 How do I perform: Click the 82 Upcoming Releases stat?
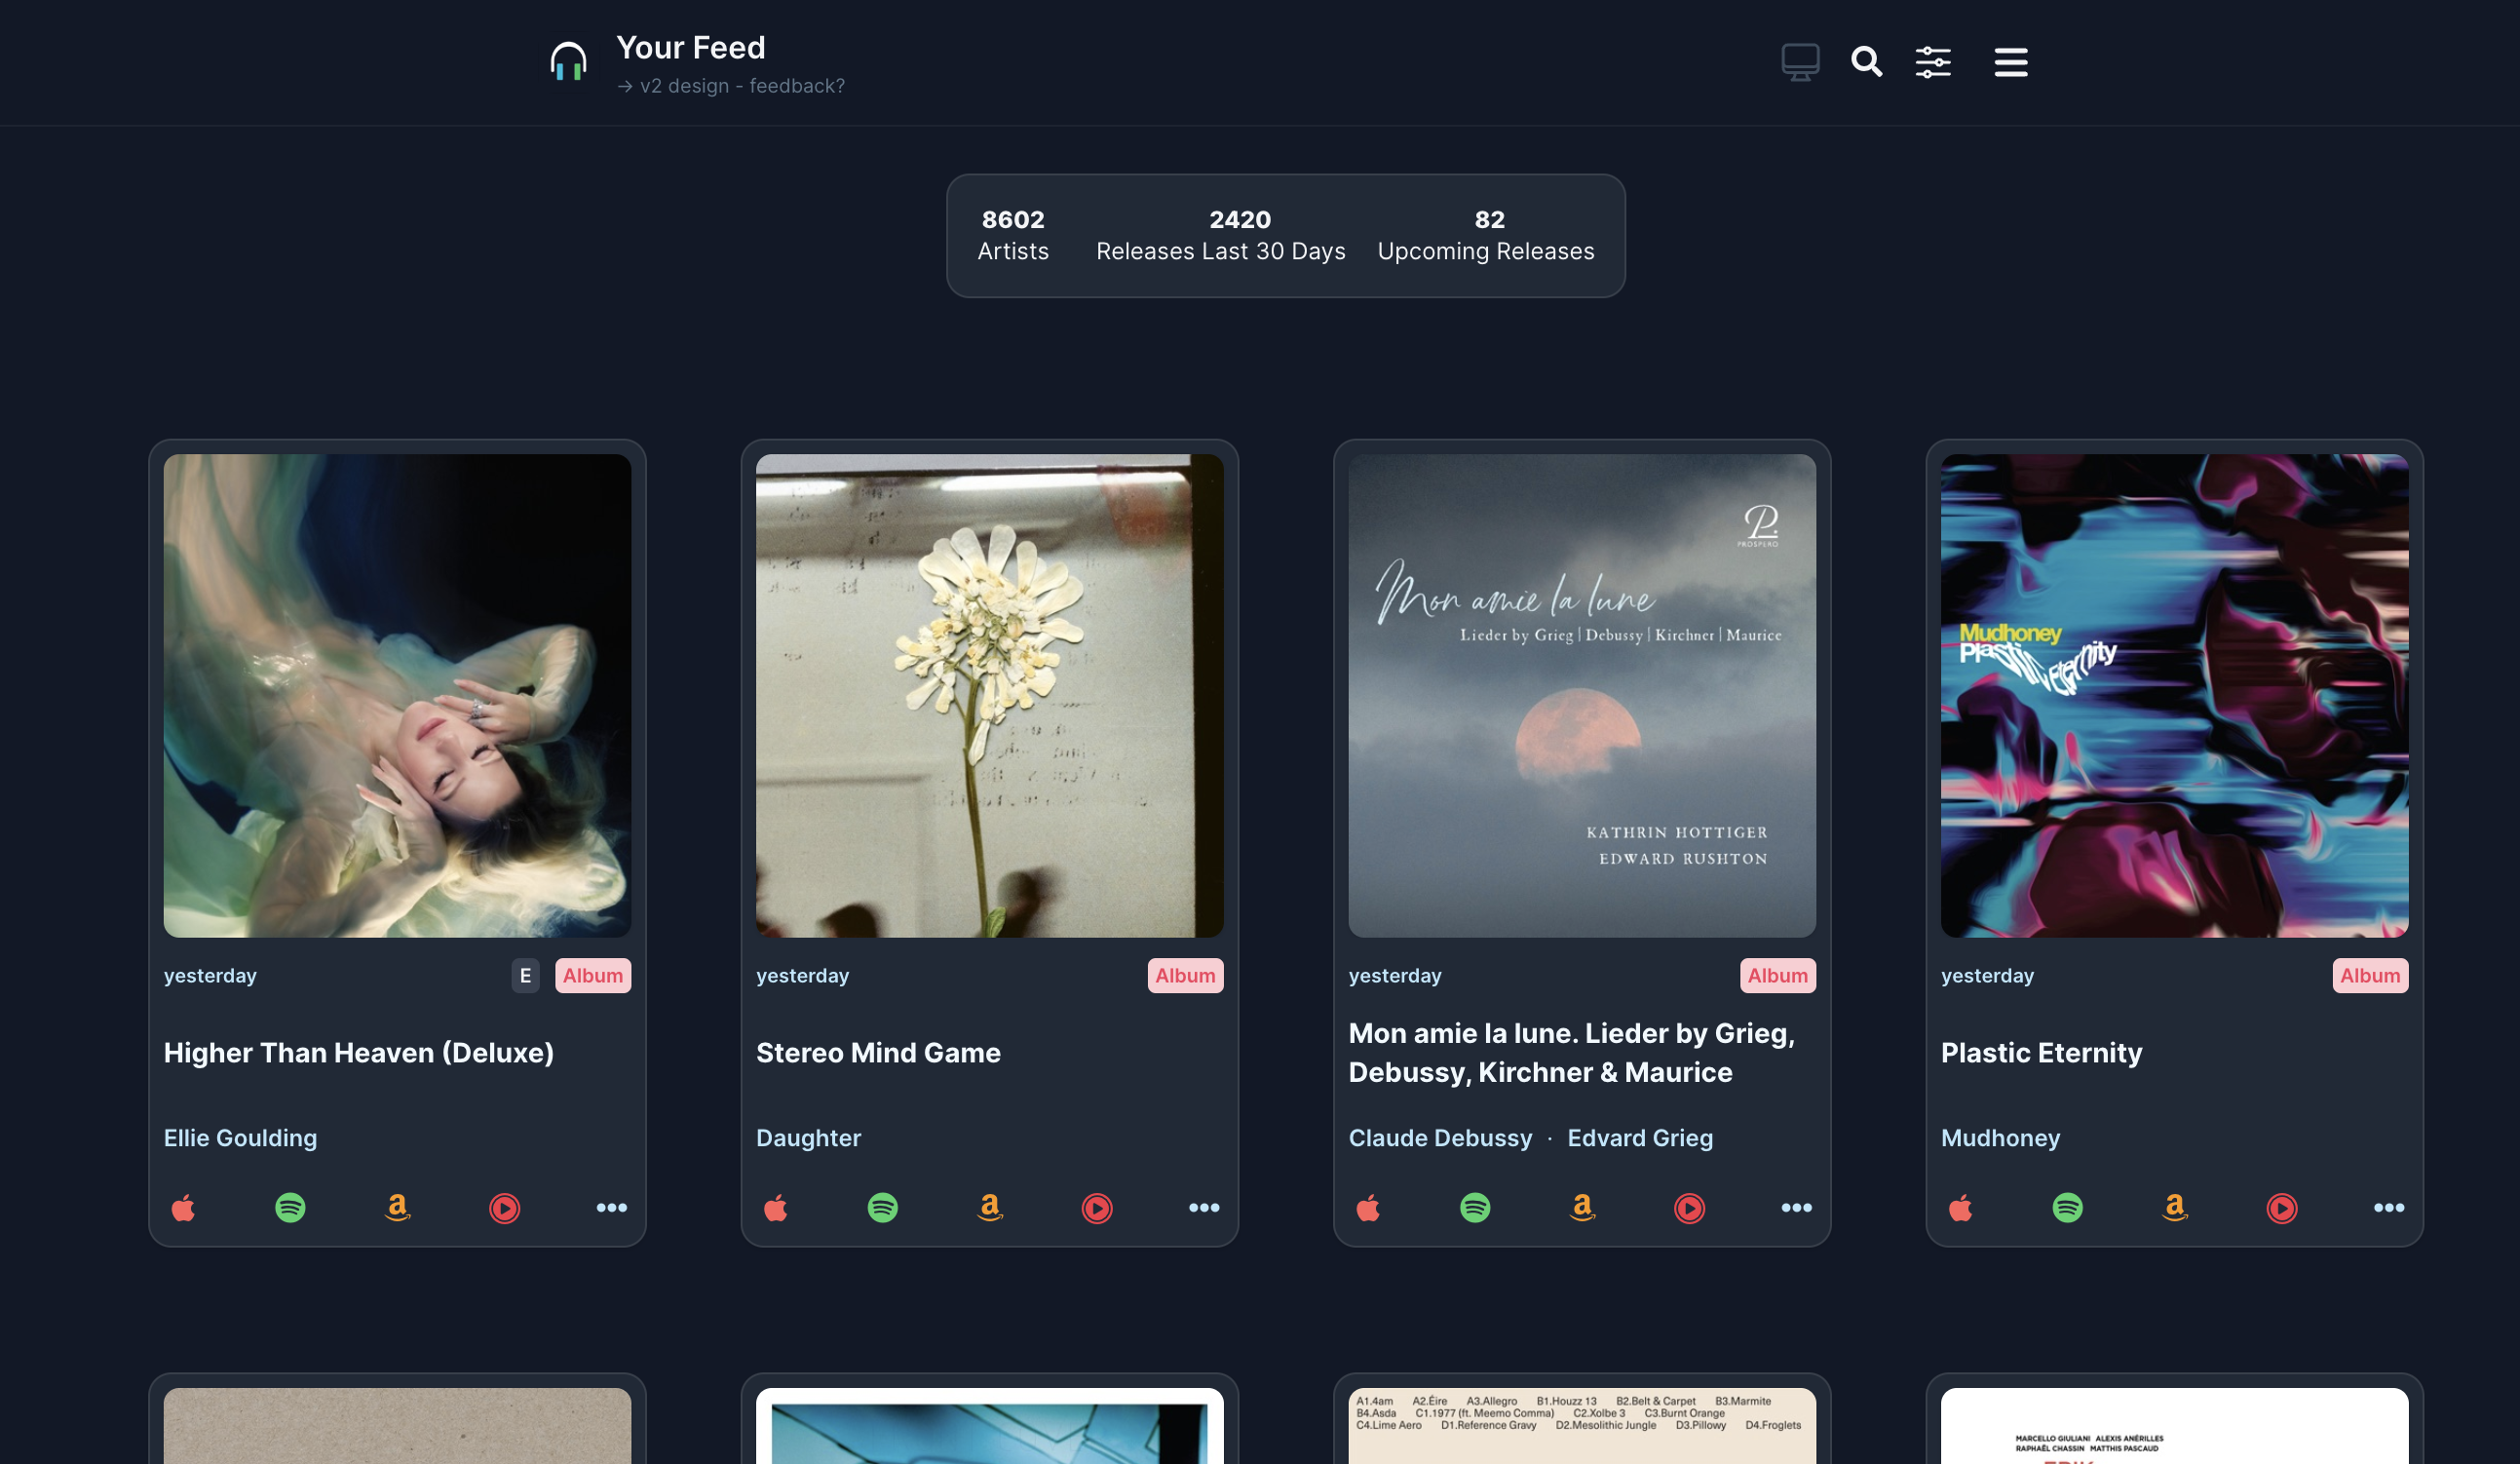pos(1486,235)
